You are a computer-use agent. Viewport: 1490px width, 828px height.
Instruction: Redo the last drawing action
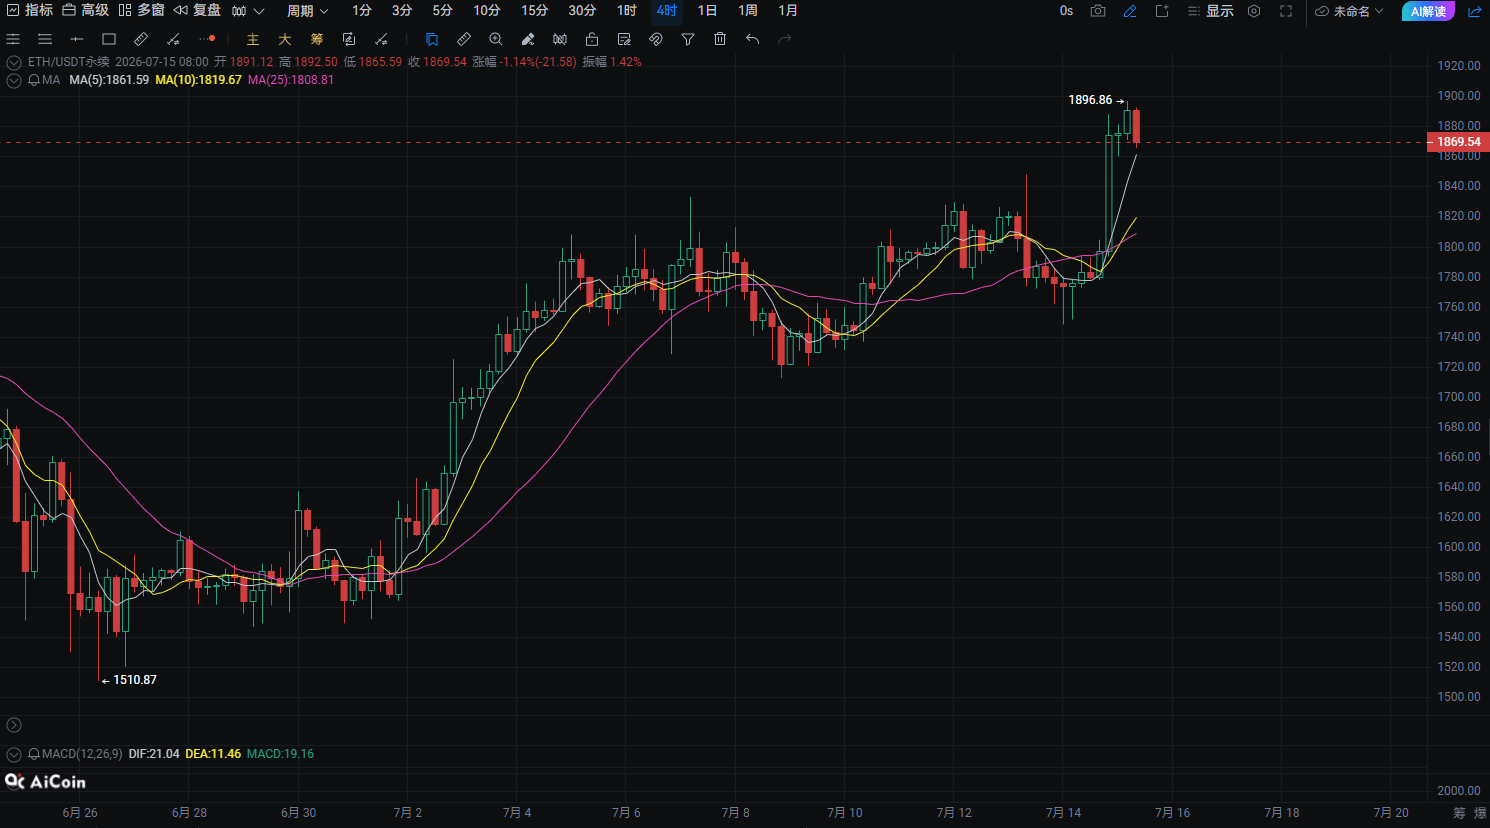784,39
